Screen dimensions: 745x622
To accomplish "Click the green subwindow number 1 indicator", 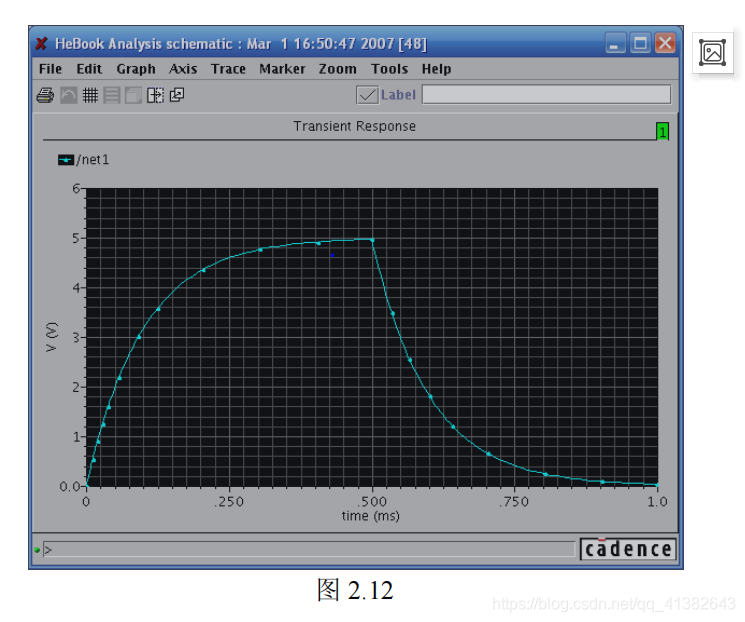I will pos(662,132).
